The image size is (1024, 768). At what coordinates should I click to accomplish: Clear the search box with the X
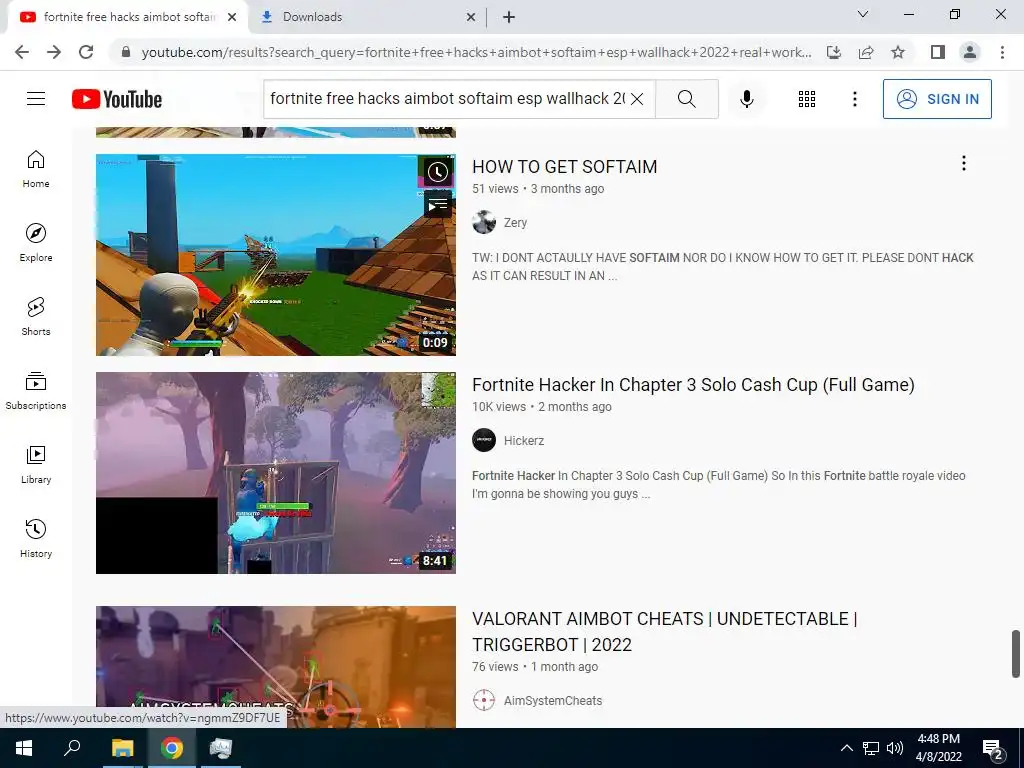pos(637,99)
